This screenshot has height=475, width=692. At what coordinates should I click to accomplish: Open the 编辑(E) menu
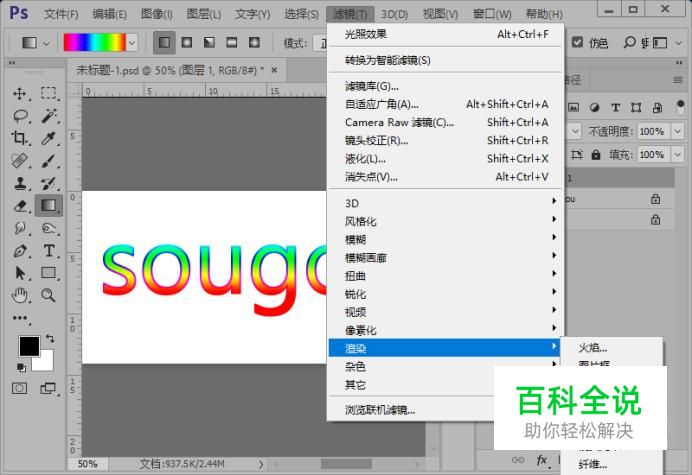[109, 14]
